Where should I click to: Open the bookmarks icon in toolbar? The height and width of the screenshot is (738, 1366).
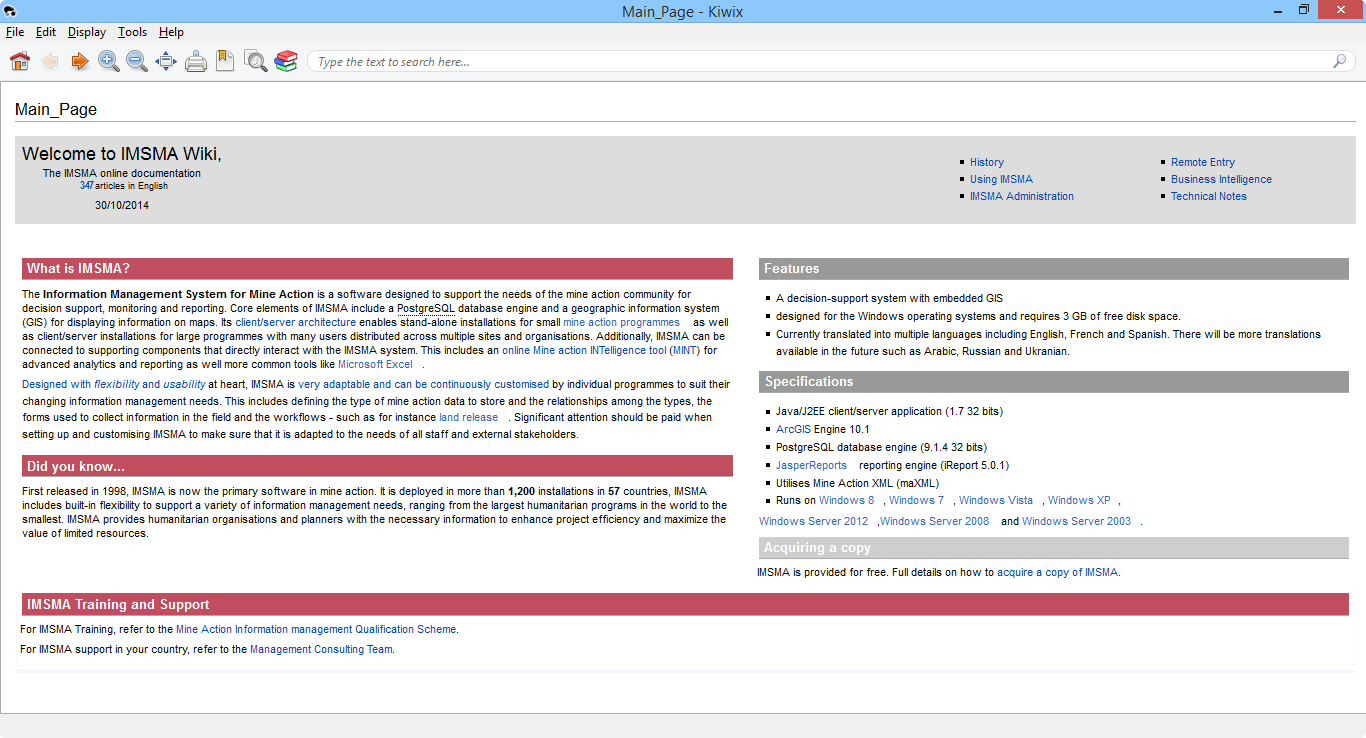(x=225, y=62)
